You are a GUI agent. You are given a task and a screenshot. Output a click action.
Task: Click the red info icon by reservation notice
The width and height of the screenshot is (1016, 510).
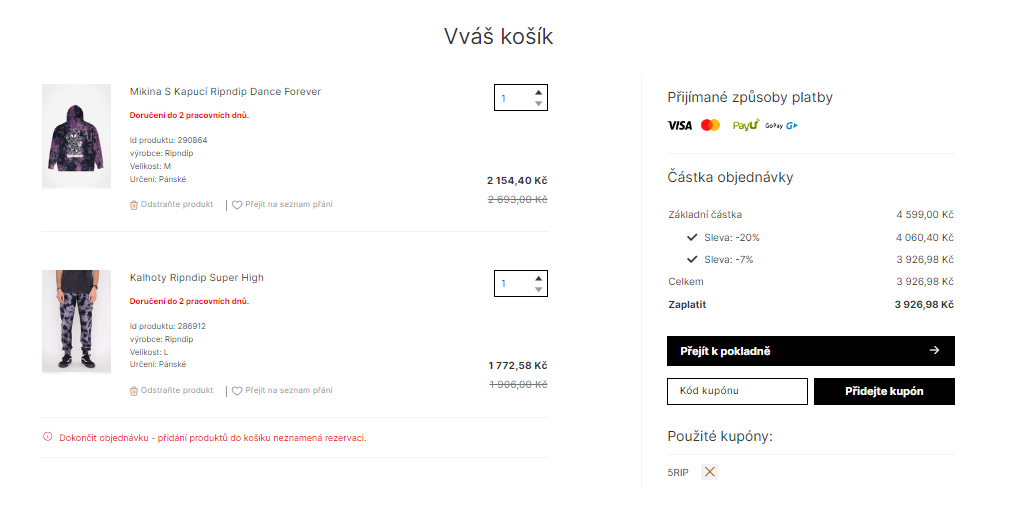pos(47,437)
